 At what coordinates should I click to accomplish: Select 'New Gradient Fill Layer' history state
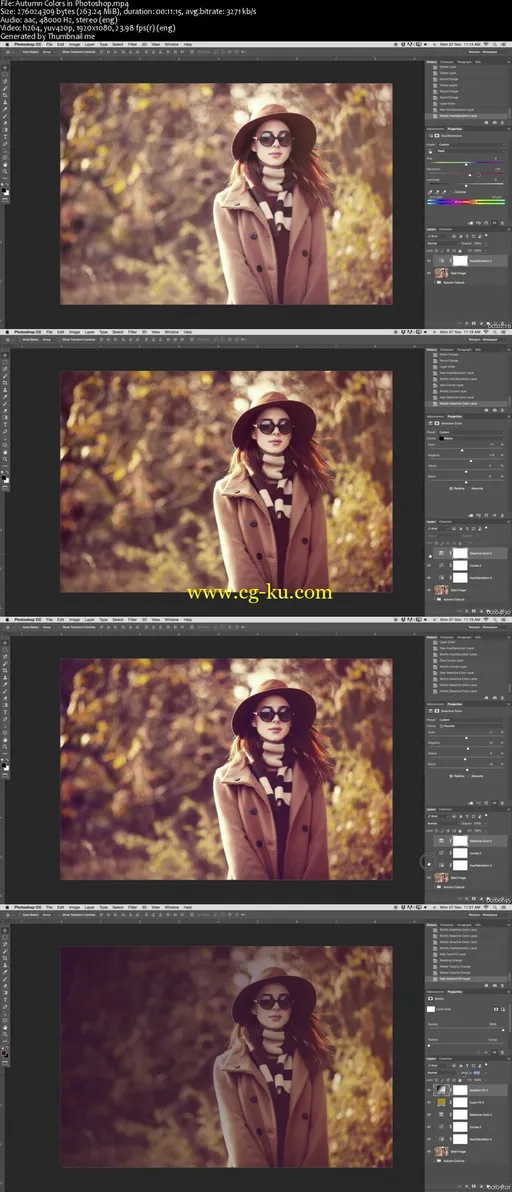click(454, 978)
